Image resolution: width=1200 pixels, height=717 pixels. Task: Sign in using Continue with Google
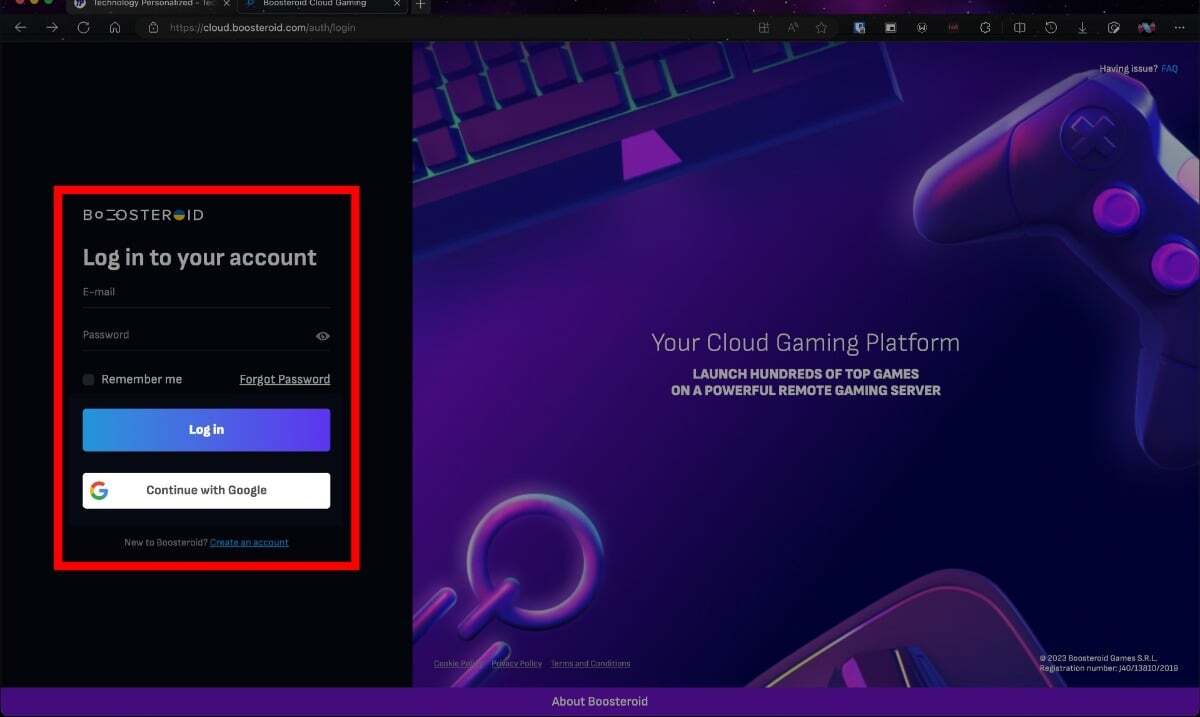pyautogui.click(x=206, y=490)
